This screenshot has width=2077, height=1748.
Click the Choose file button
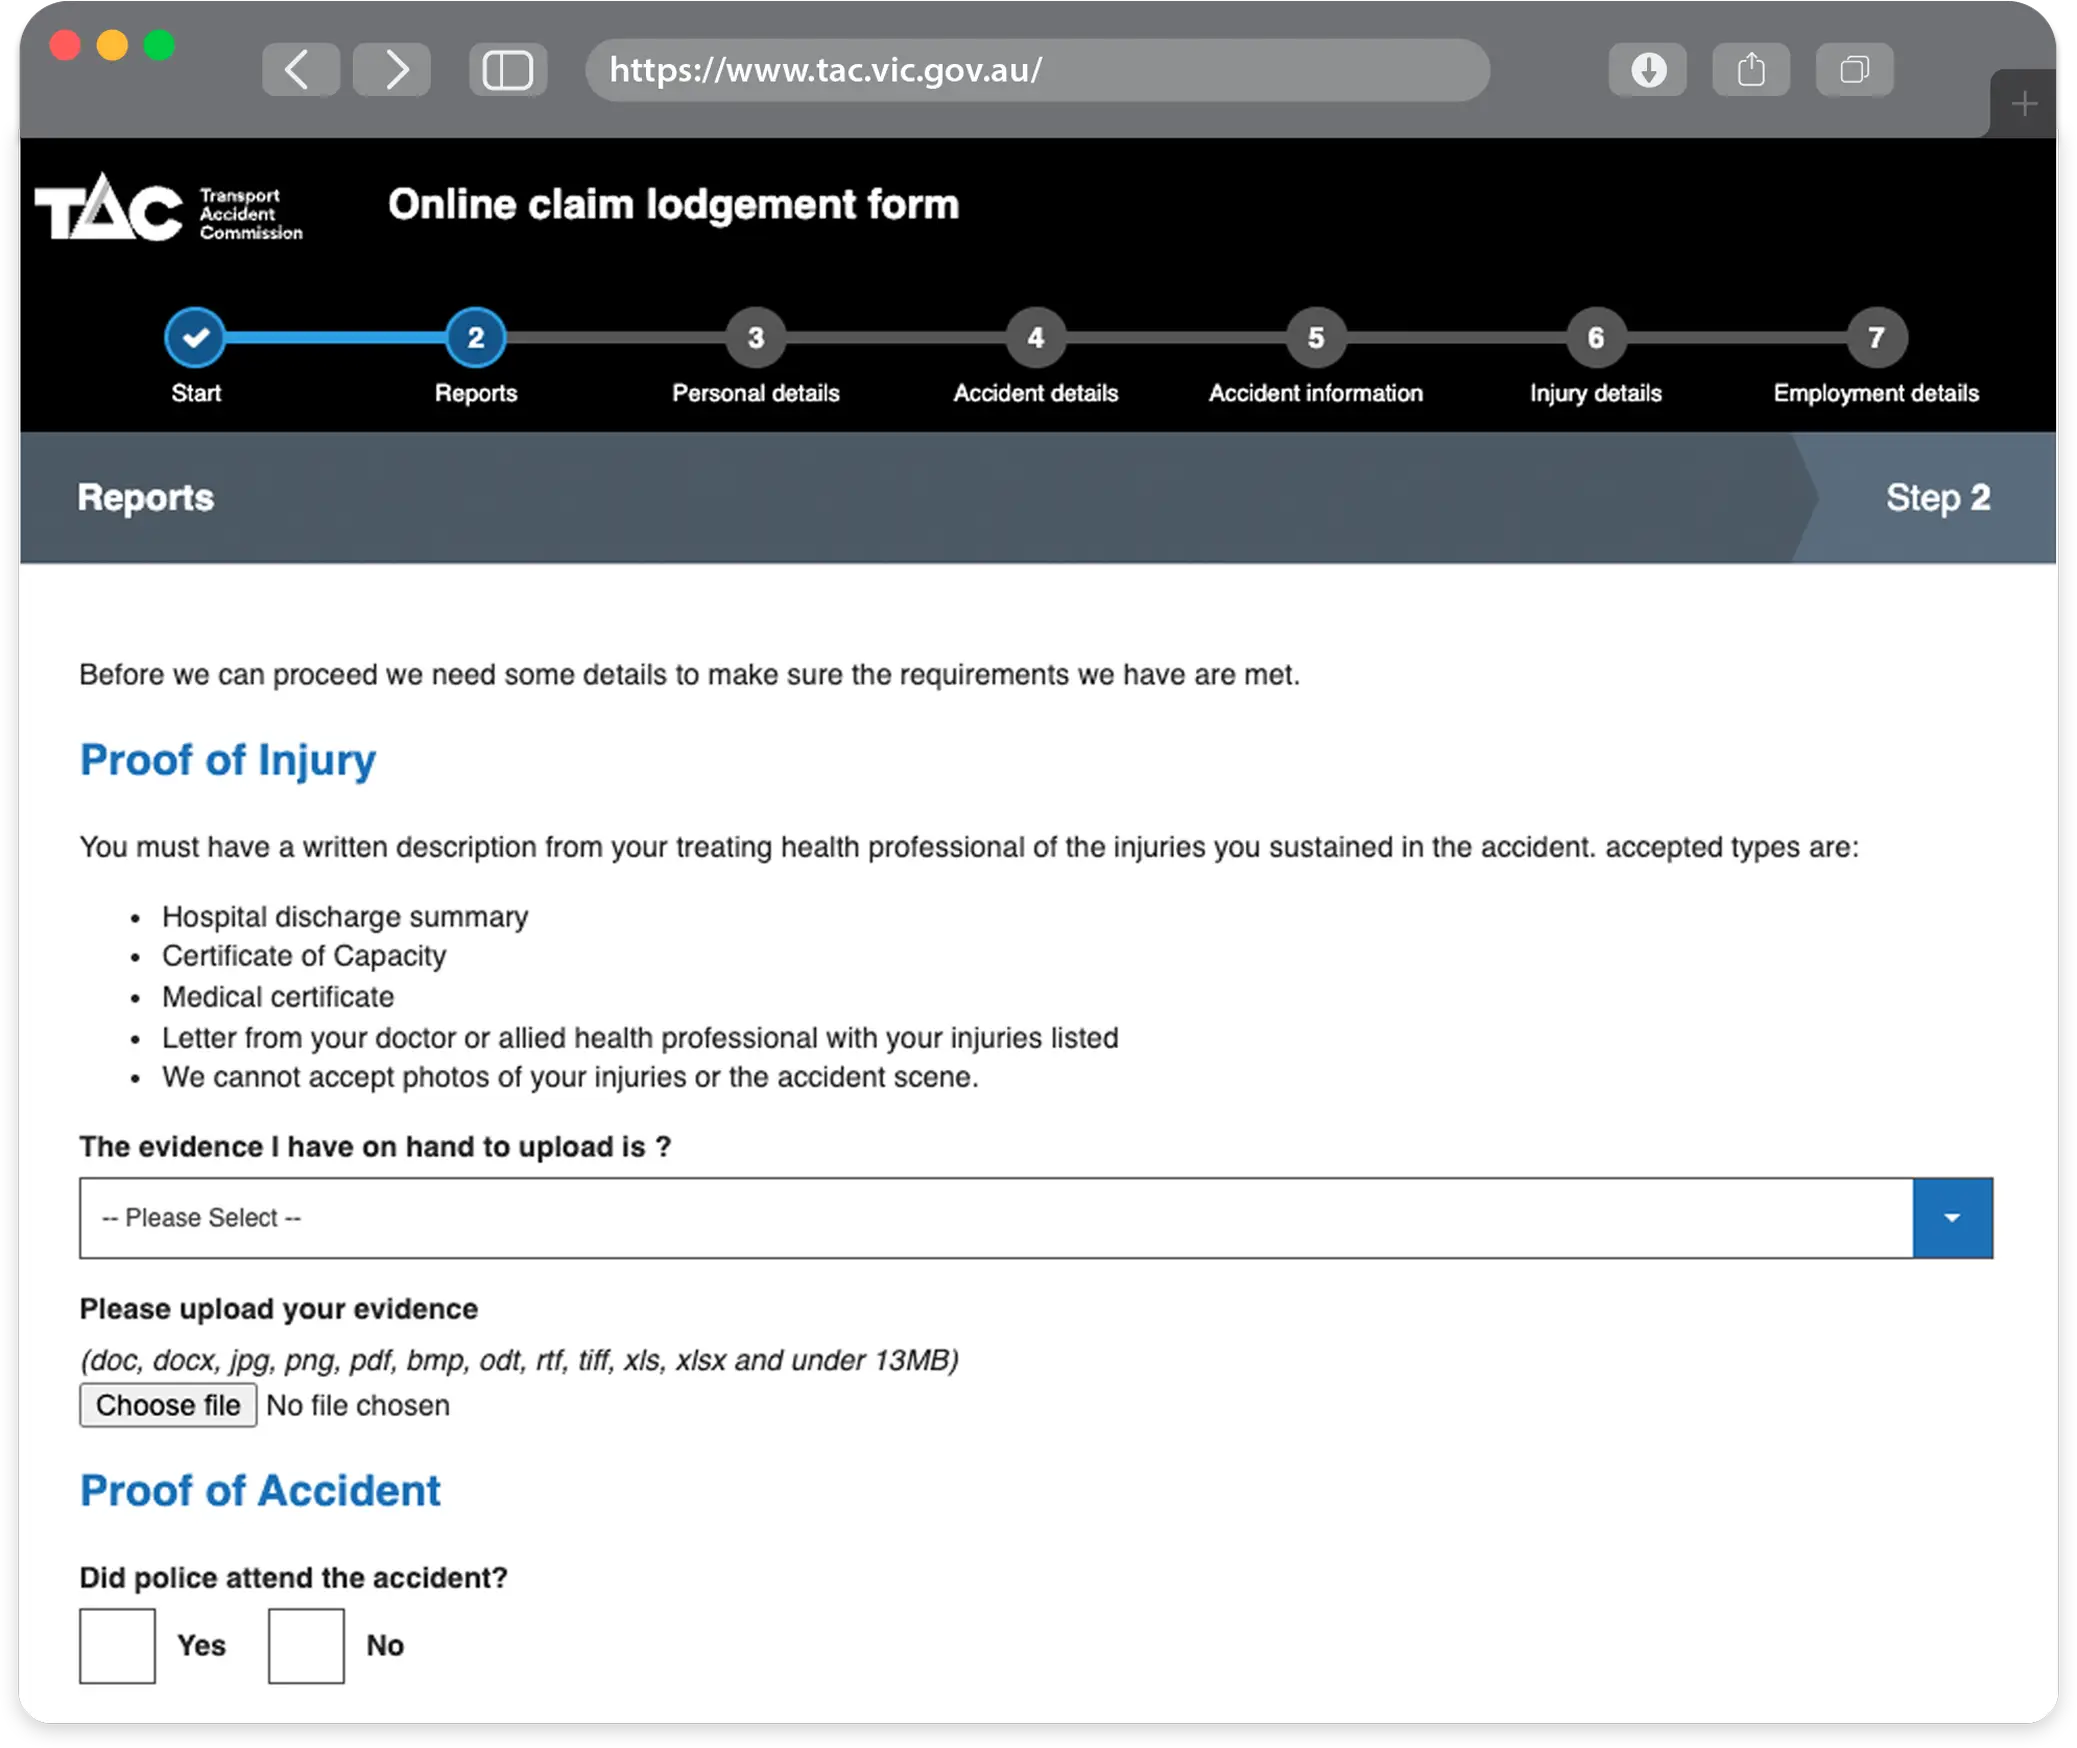tap(168, 1404)
